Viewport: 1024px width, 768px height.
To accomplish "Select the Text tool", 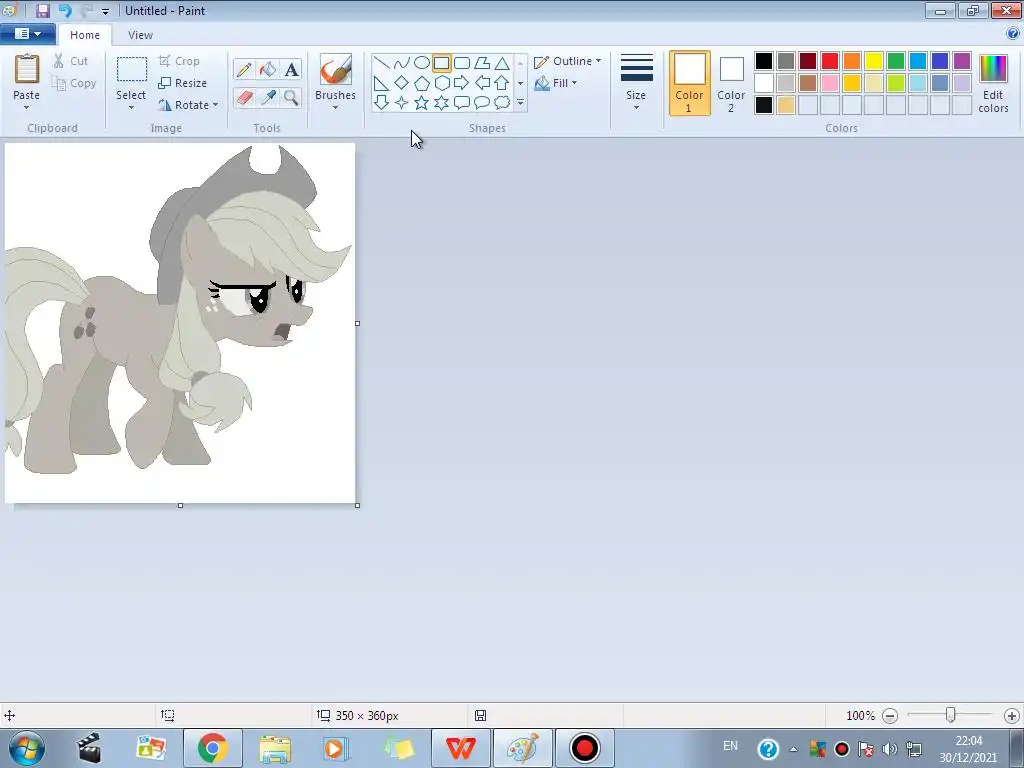I will pyautogui.click(x=291, y=69).
